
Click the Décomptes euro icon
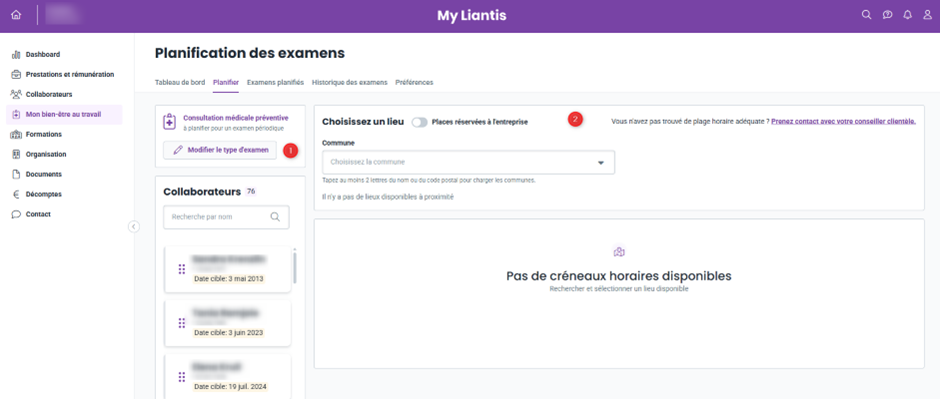16,194
